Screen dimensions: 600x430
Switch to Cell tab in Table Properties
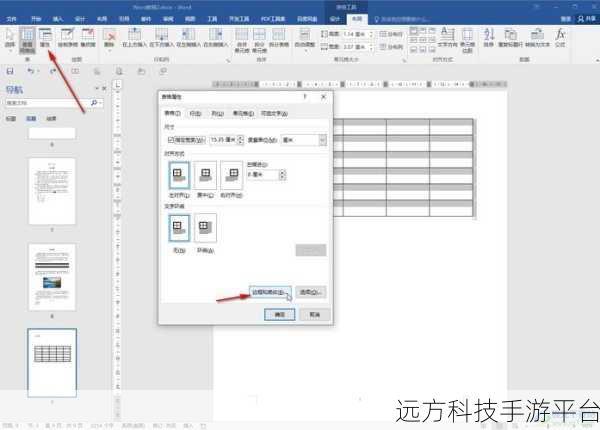pyautogui.click(x=243, y=113)
